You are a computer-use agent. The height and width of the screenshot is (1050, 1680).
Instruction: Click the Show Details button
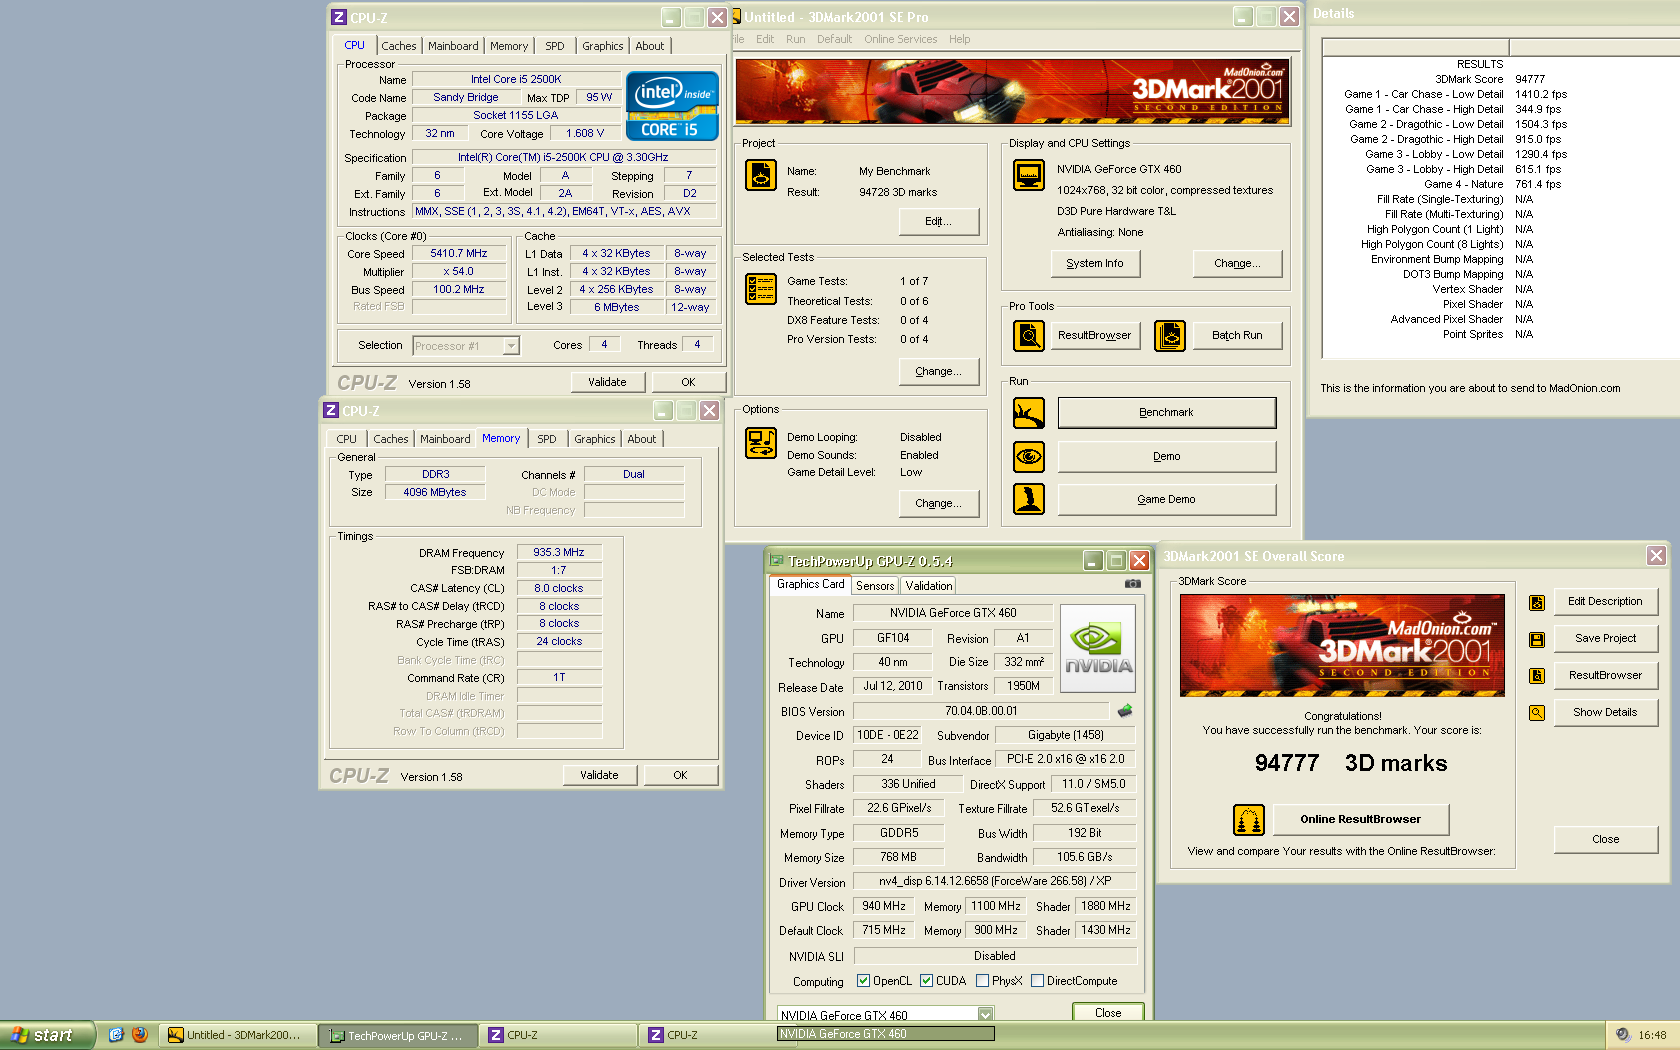(x=1605, y=713)
